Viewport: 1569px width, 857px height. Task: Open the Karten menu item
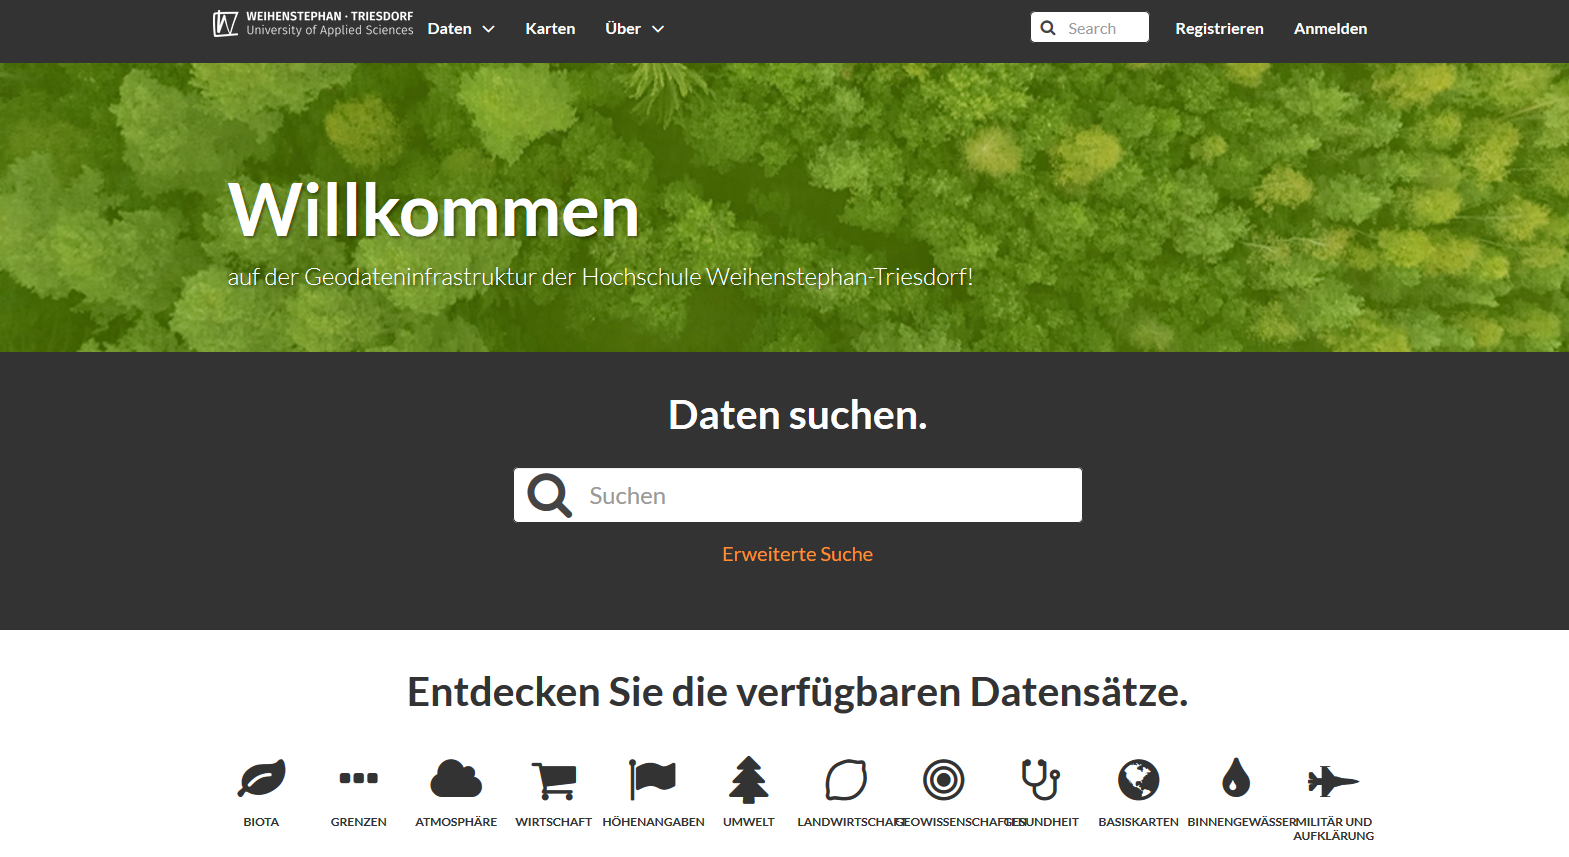tap(550, 29)
